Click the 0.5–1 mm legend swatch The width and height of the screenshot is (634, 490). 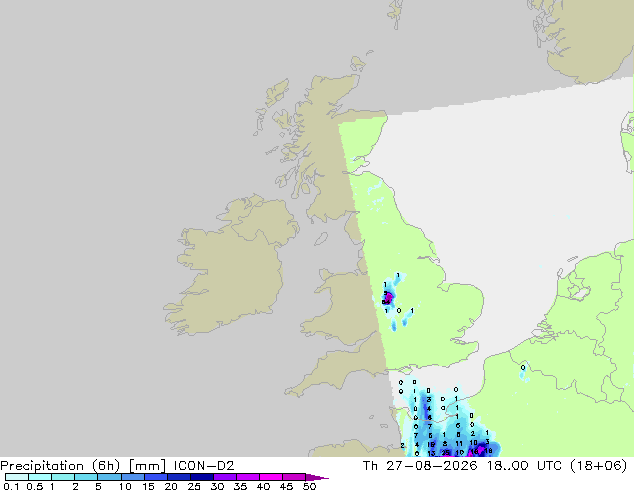coord(40,477)
